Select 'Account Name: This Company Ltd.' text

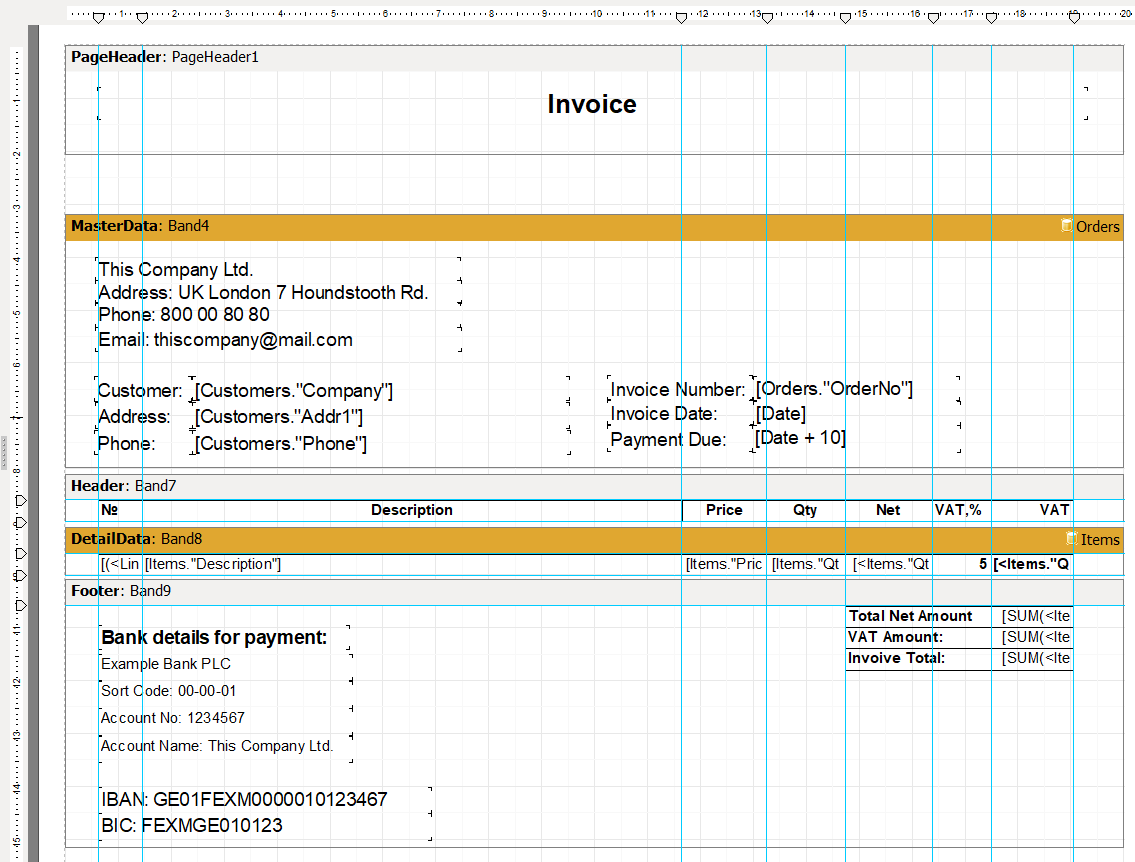[217, 745]
